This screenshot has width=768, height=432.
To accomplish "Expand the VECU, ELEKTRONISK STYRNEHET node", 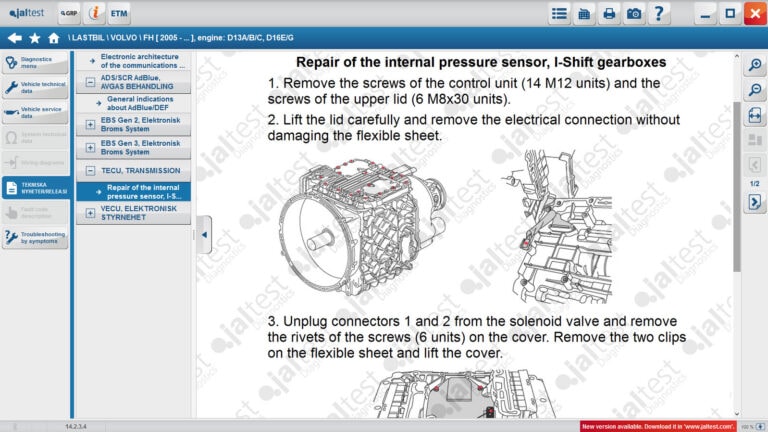I will coord(90,213).
